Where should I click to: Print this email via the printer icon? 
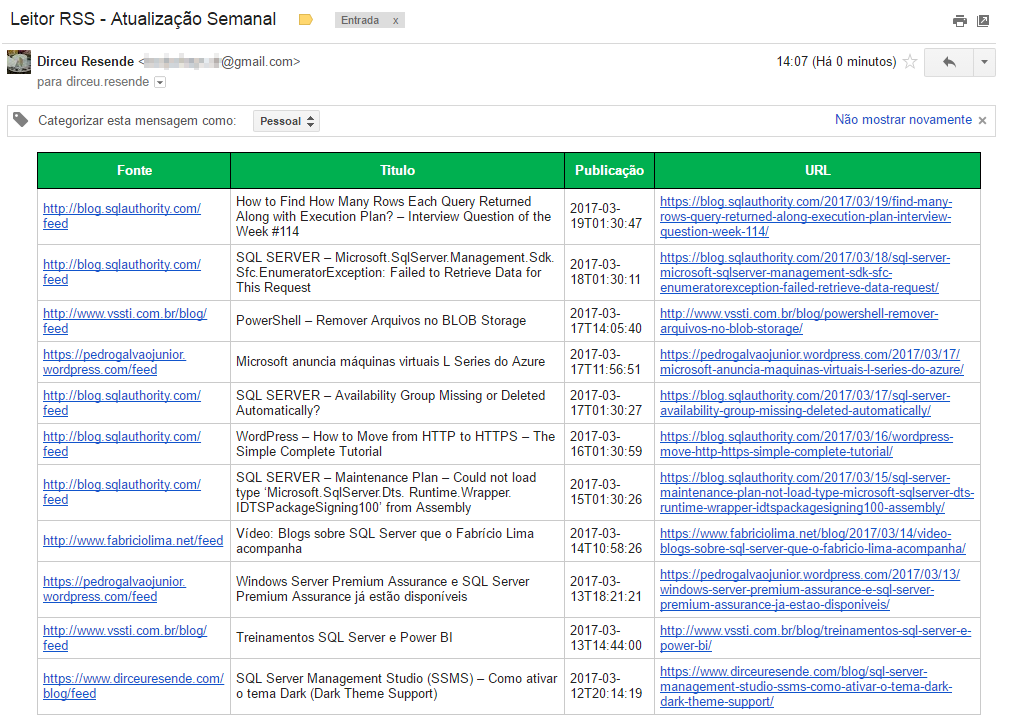pyautogui.click(x=959, y=21)
